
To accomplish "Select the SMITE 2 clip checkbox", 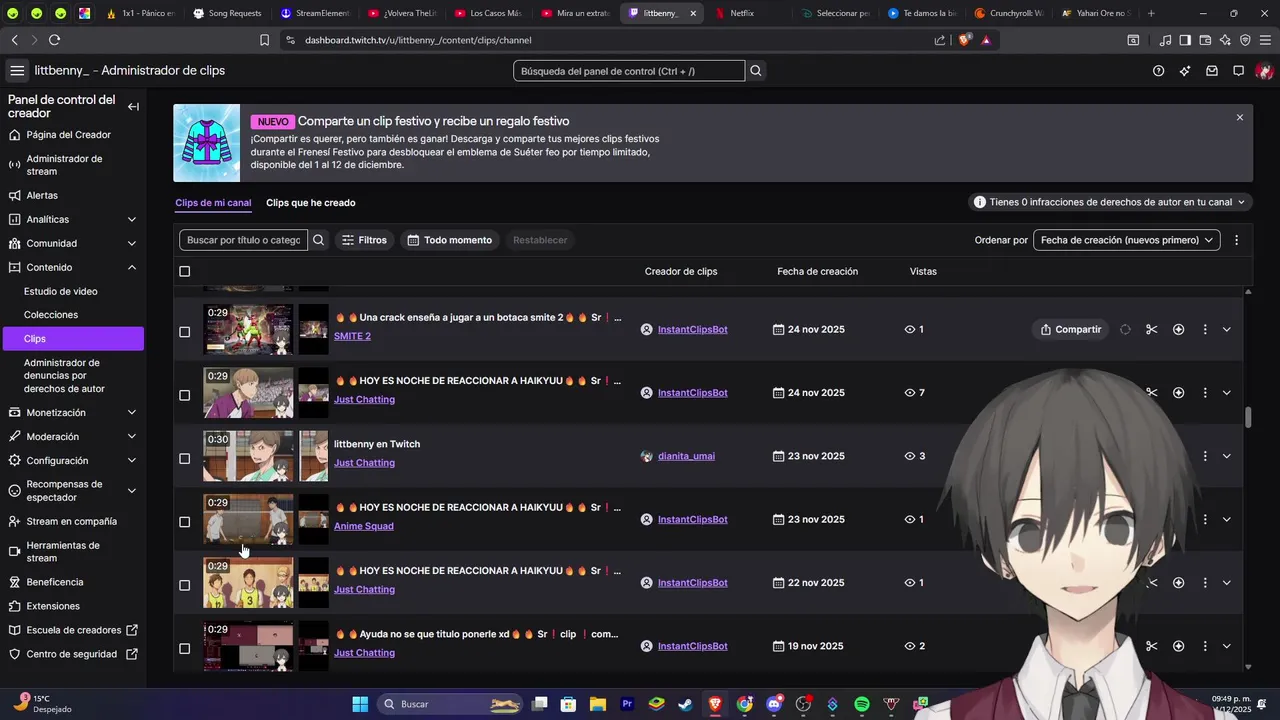I will point(184,332).
